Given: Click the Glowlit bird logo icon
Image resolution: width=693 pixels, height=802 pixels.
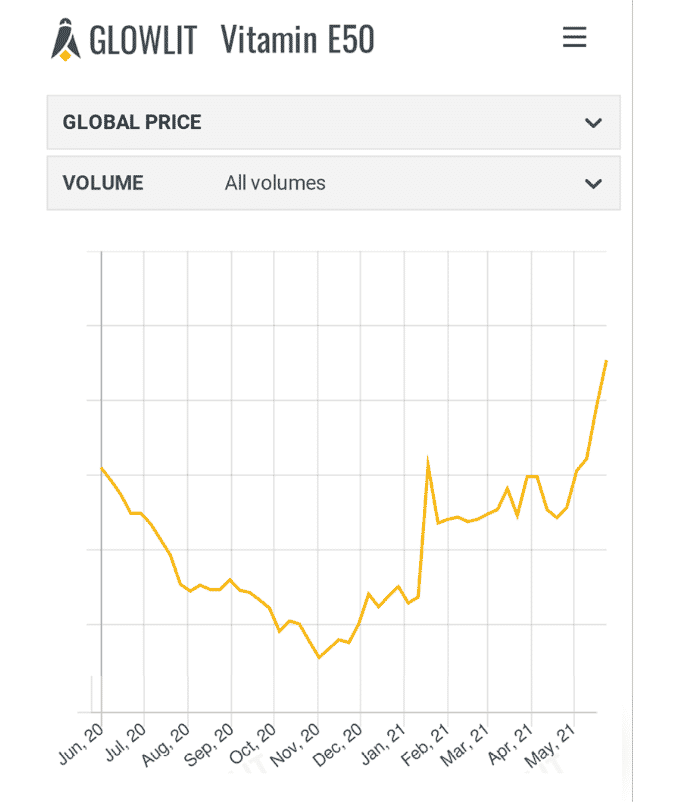Looking at the screenshot, I should coord(65,37).
